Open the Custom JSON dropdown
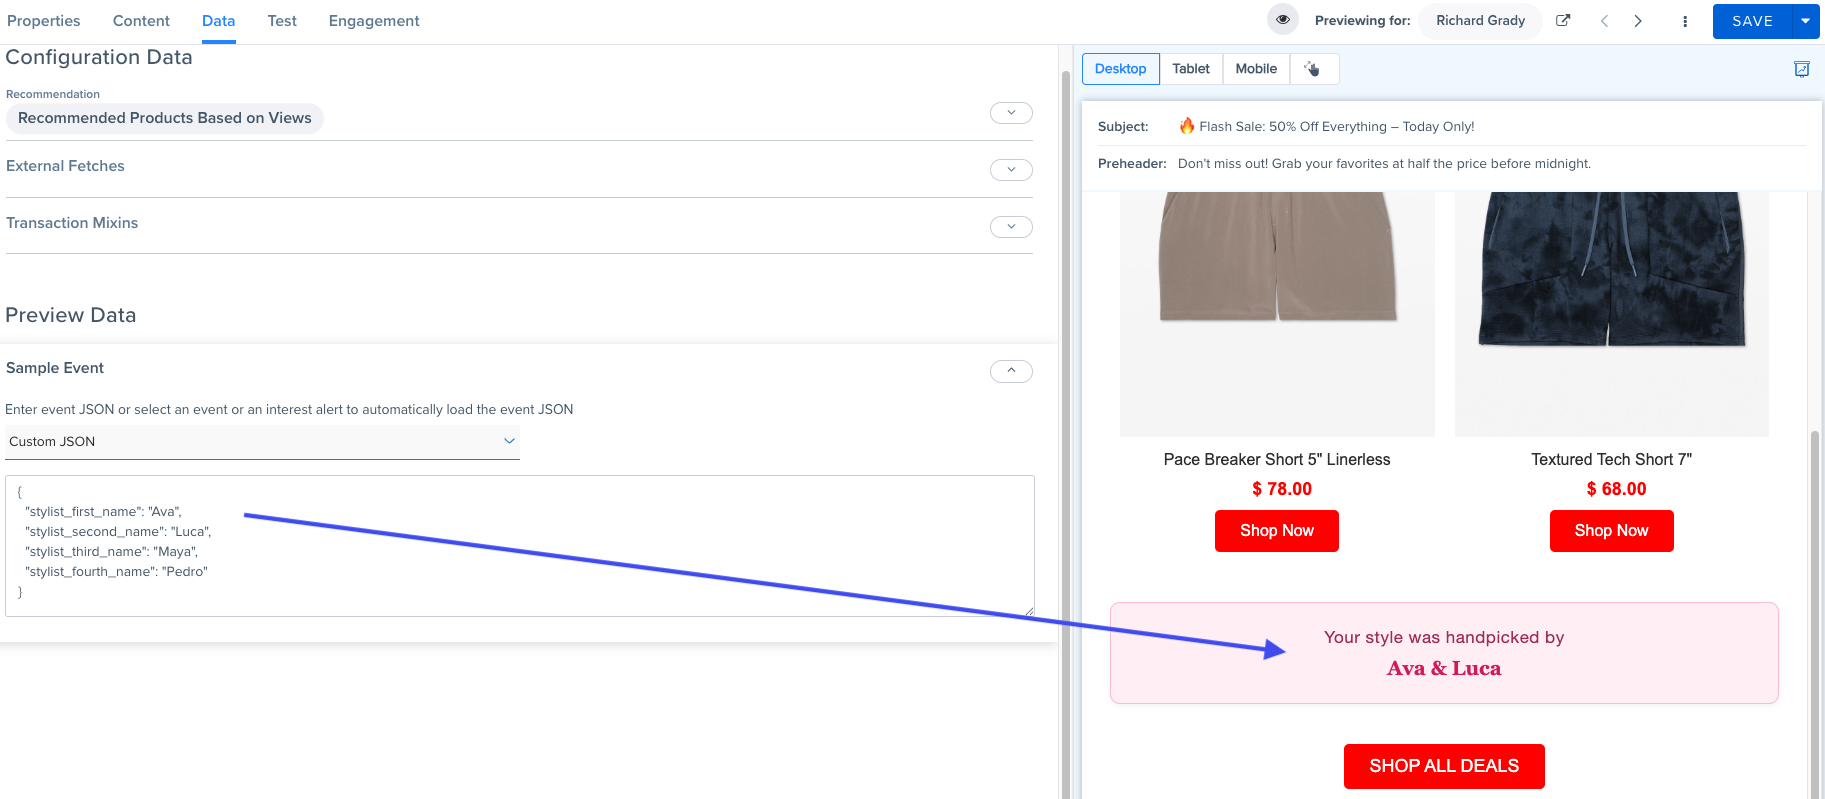The height and width of the screenshot is (799, 1825). pyautogui.click(x=262, y=442)
